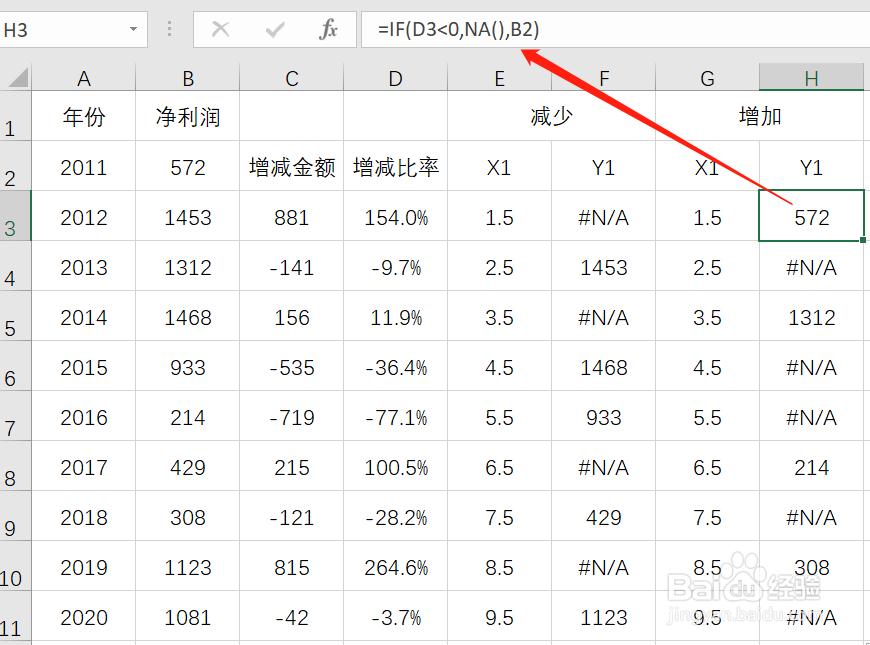
Task: Click selected cell H3 showing 572
Action: (x=811, y=217)
